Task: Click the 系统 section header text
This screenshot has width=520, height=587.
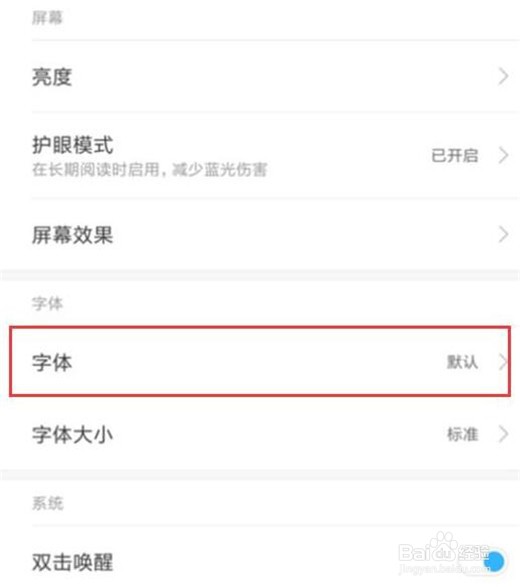Action: click(47, 503)
